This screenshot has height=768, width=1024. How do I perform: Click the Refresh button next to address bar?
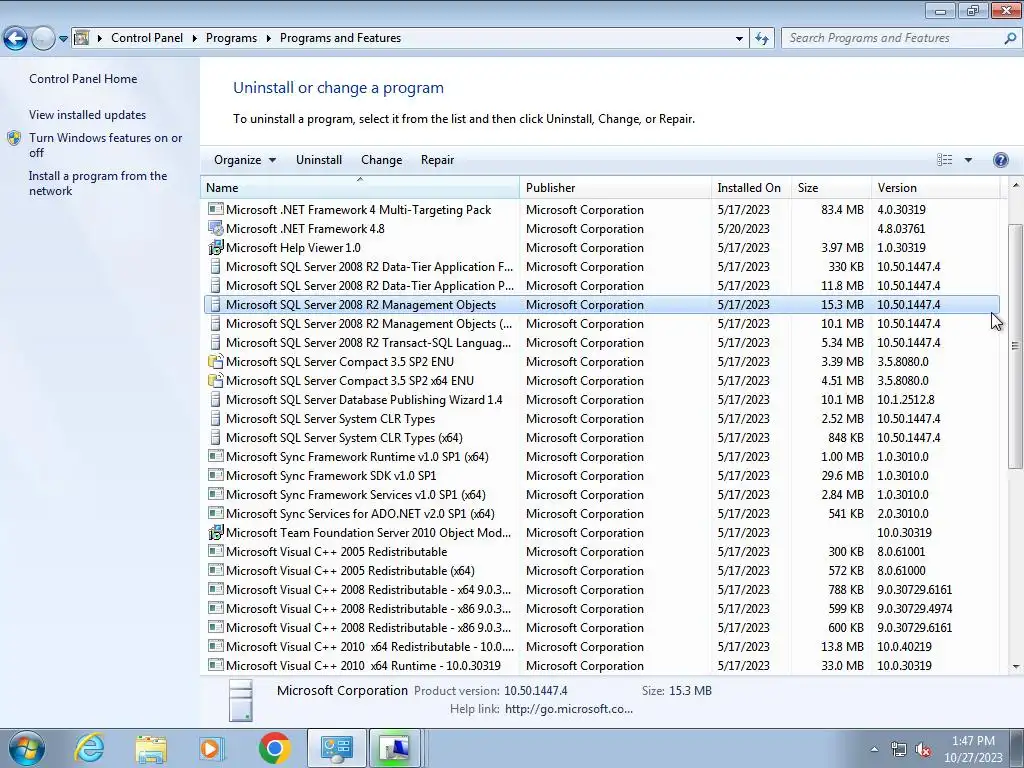(761, 39)
